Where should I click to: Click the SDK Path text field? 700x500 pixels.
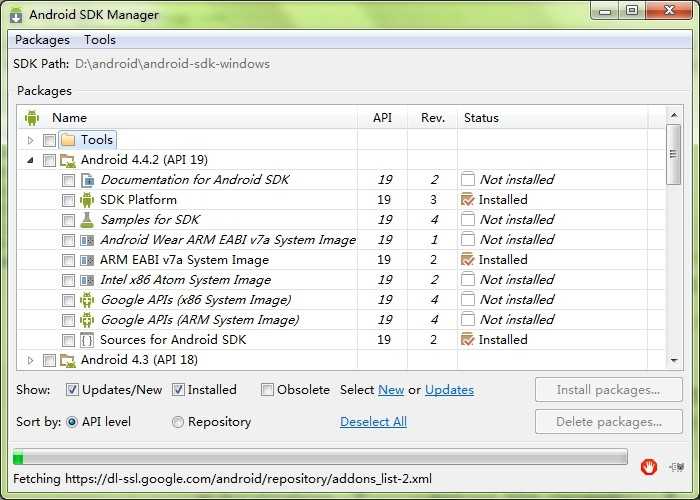pyautogui.click(x=172, y=64)
